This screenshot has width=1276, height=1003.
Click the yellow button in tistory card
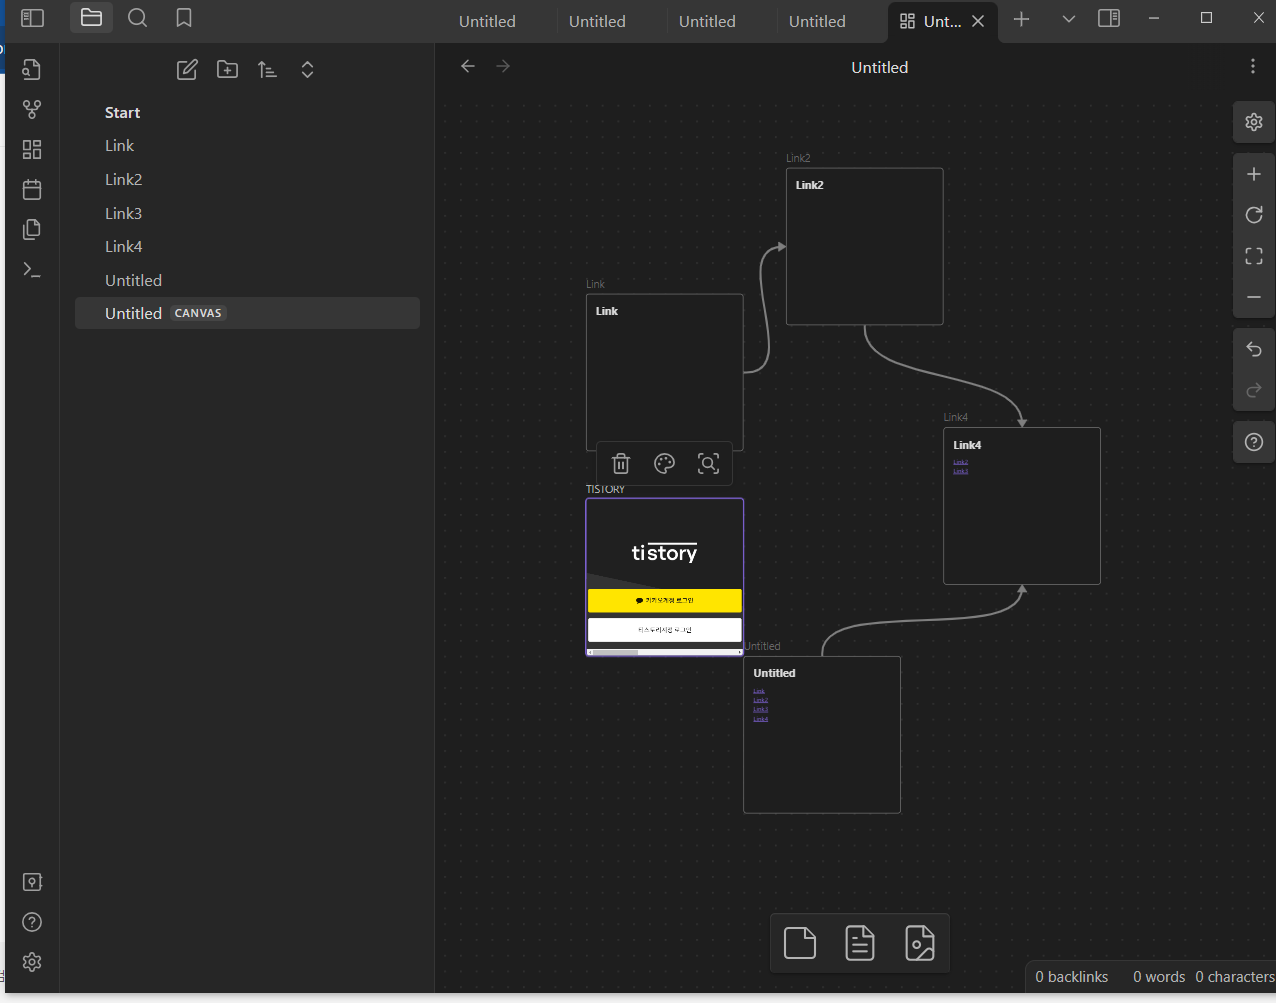pyautogui.click(x=665, y=600)
